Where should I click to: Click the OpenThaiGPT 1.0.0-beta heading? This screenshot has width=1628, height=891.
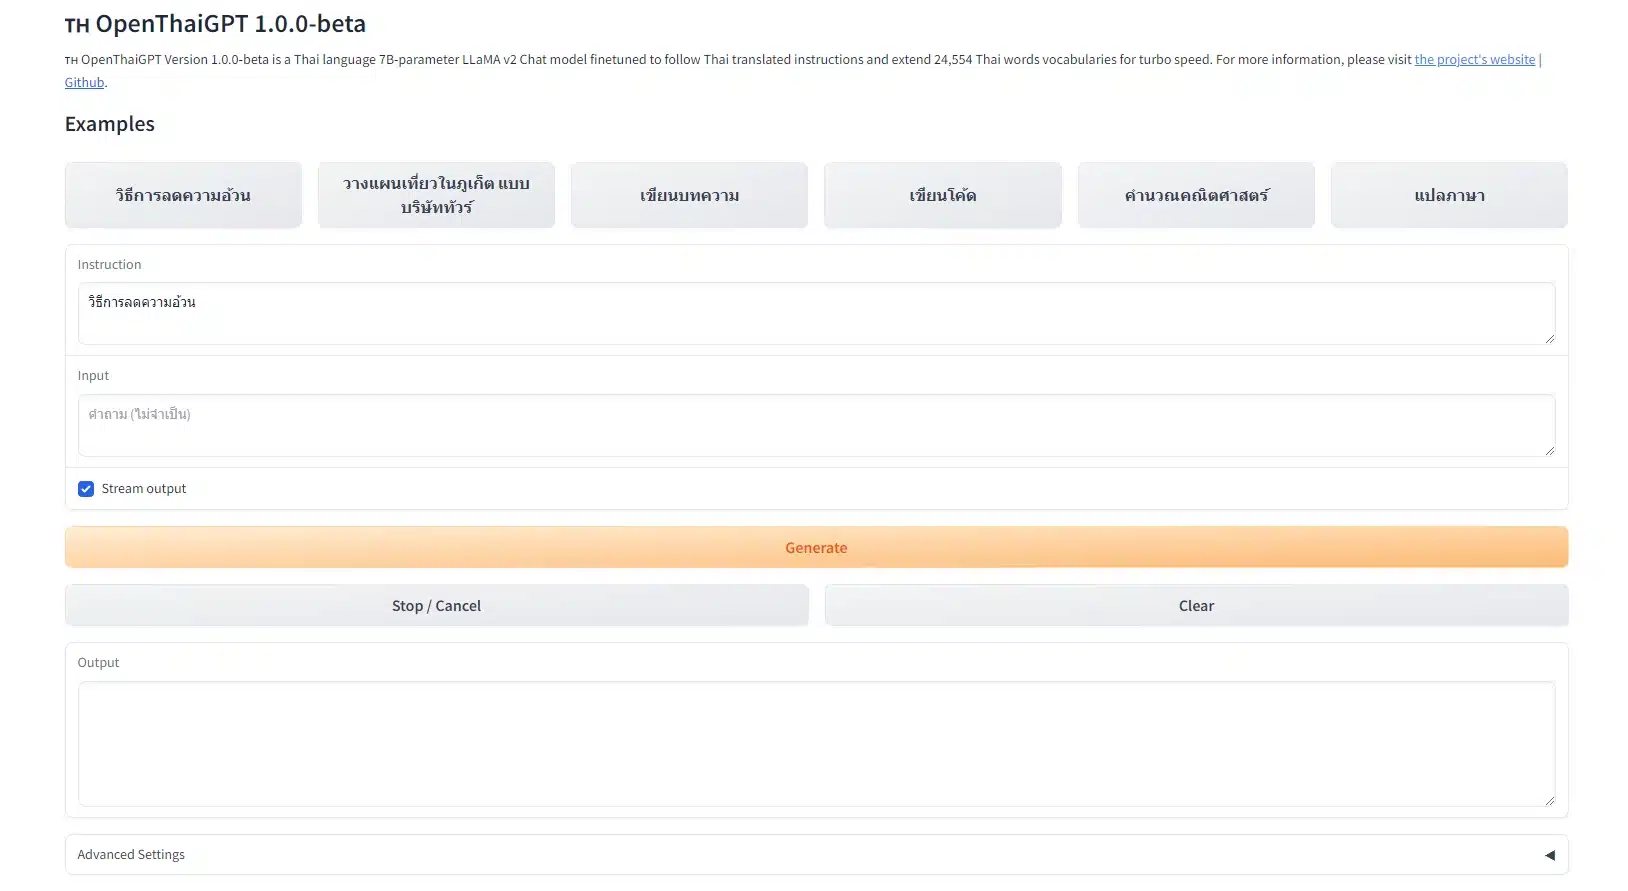[x=215, y=24]
